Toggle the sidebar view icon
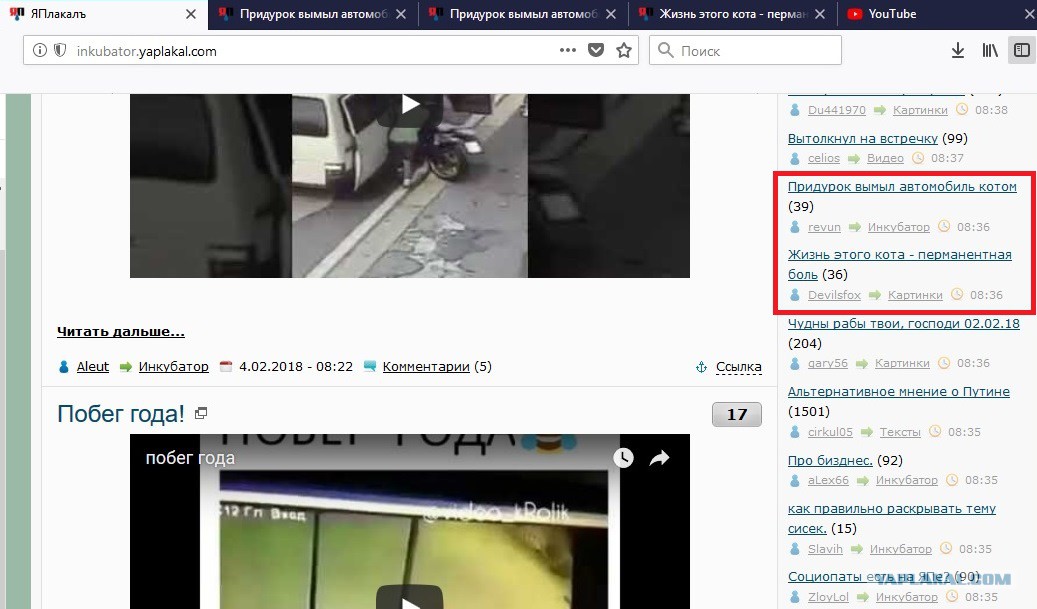The image size is (1037, 609). point(1021,50)
